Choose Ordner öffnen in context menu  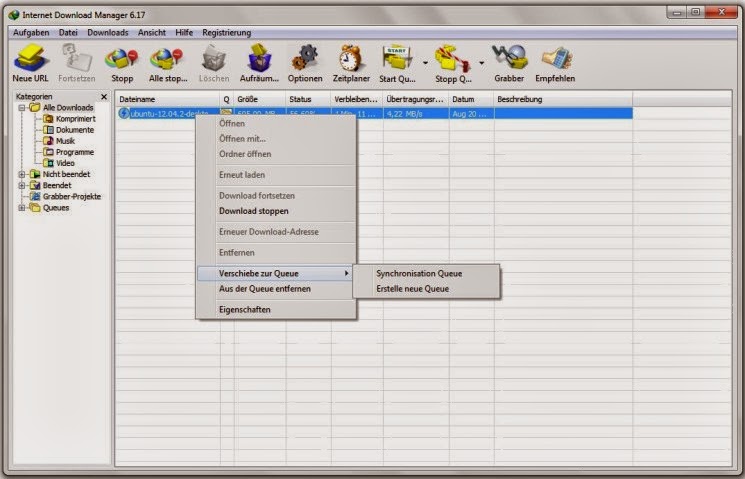[x=276, y=154]
